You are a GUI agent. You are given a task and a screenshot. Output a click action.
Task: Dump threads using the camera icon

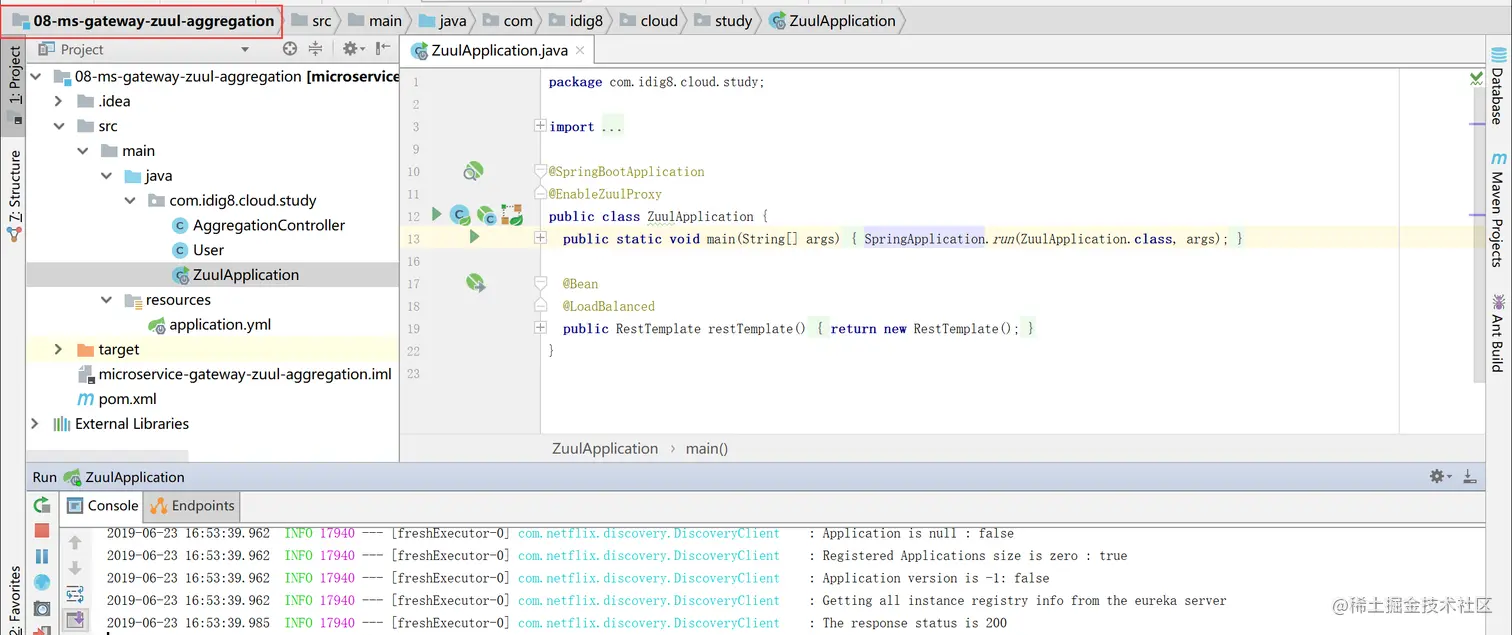(42, 608)
